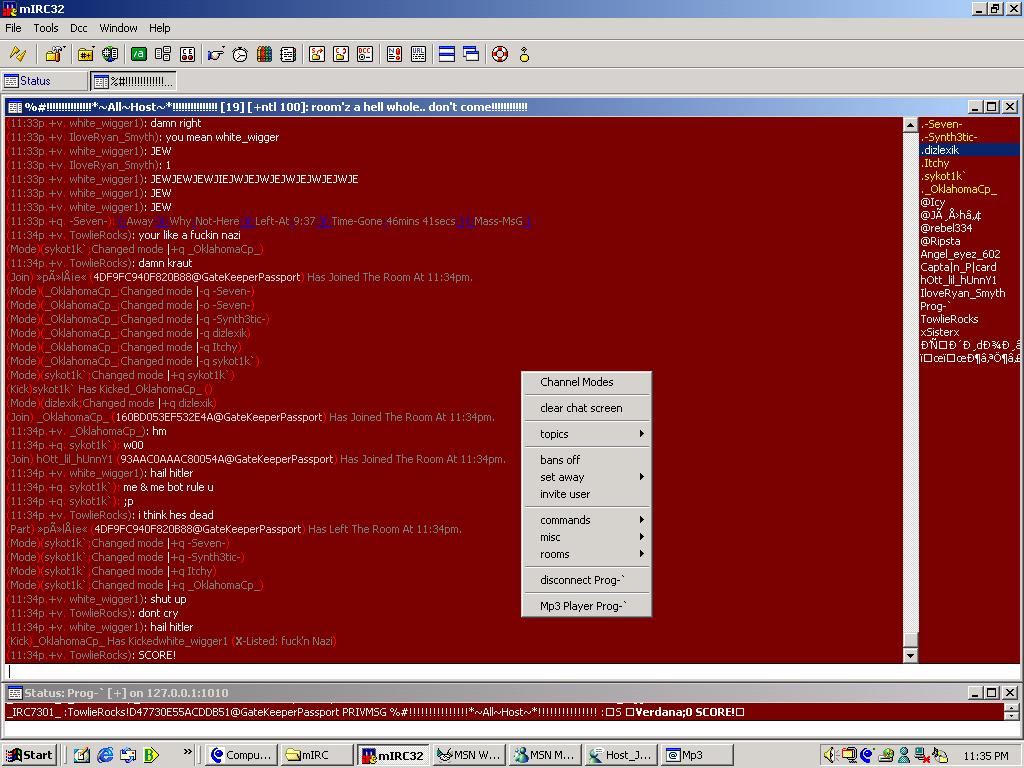Open the Channels list globe icon
This screenshot has width=1024, height=768.
[x=110, y=54]
